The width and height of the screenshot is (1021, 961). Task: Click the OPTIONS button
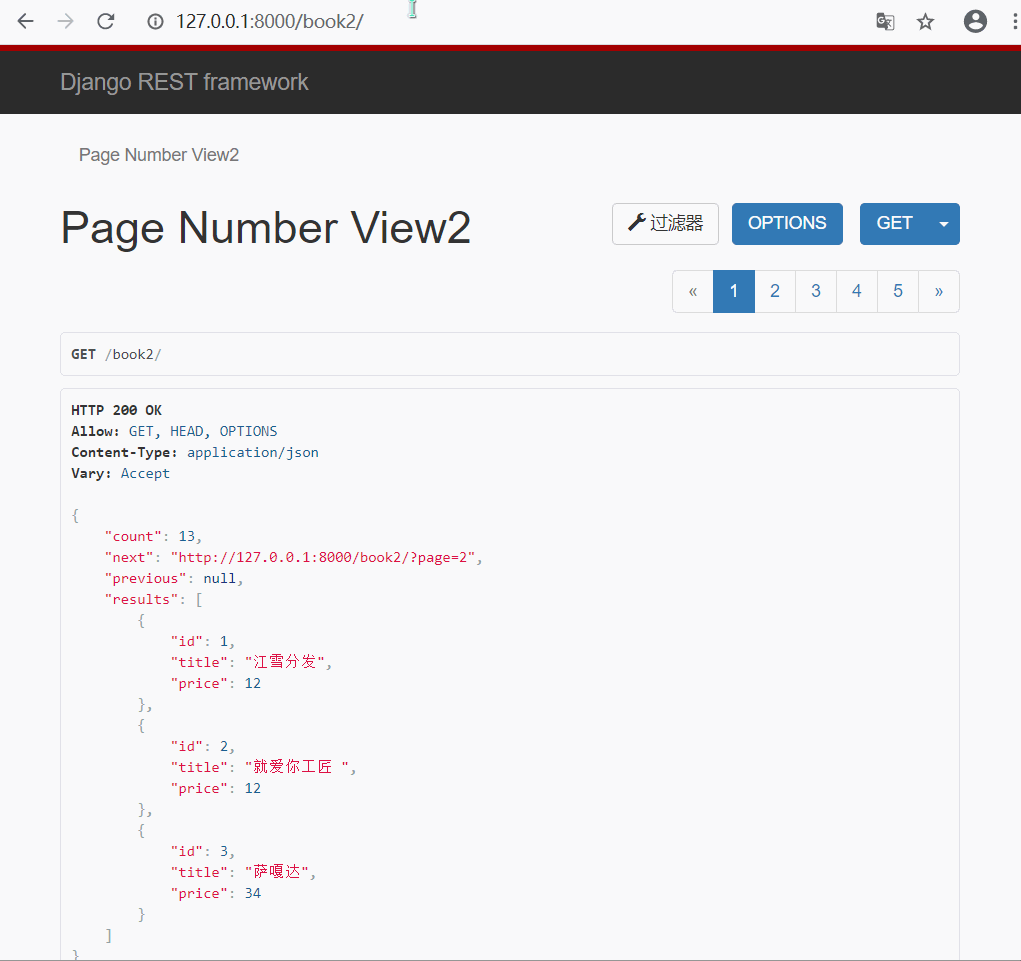click(787, 223)
